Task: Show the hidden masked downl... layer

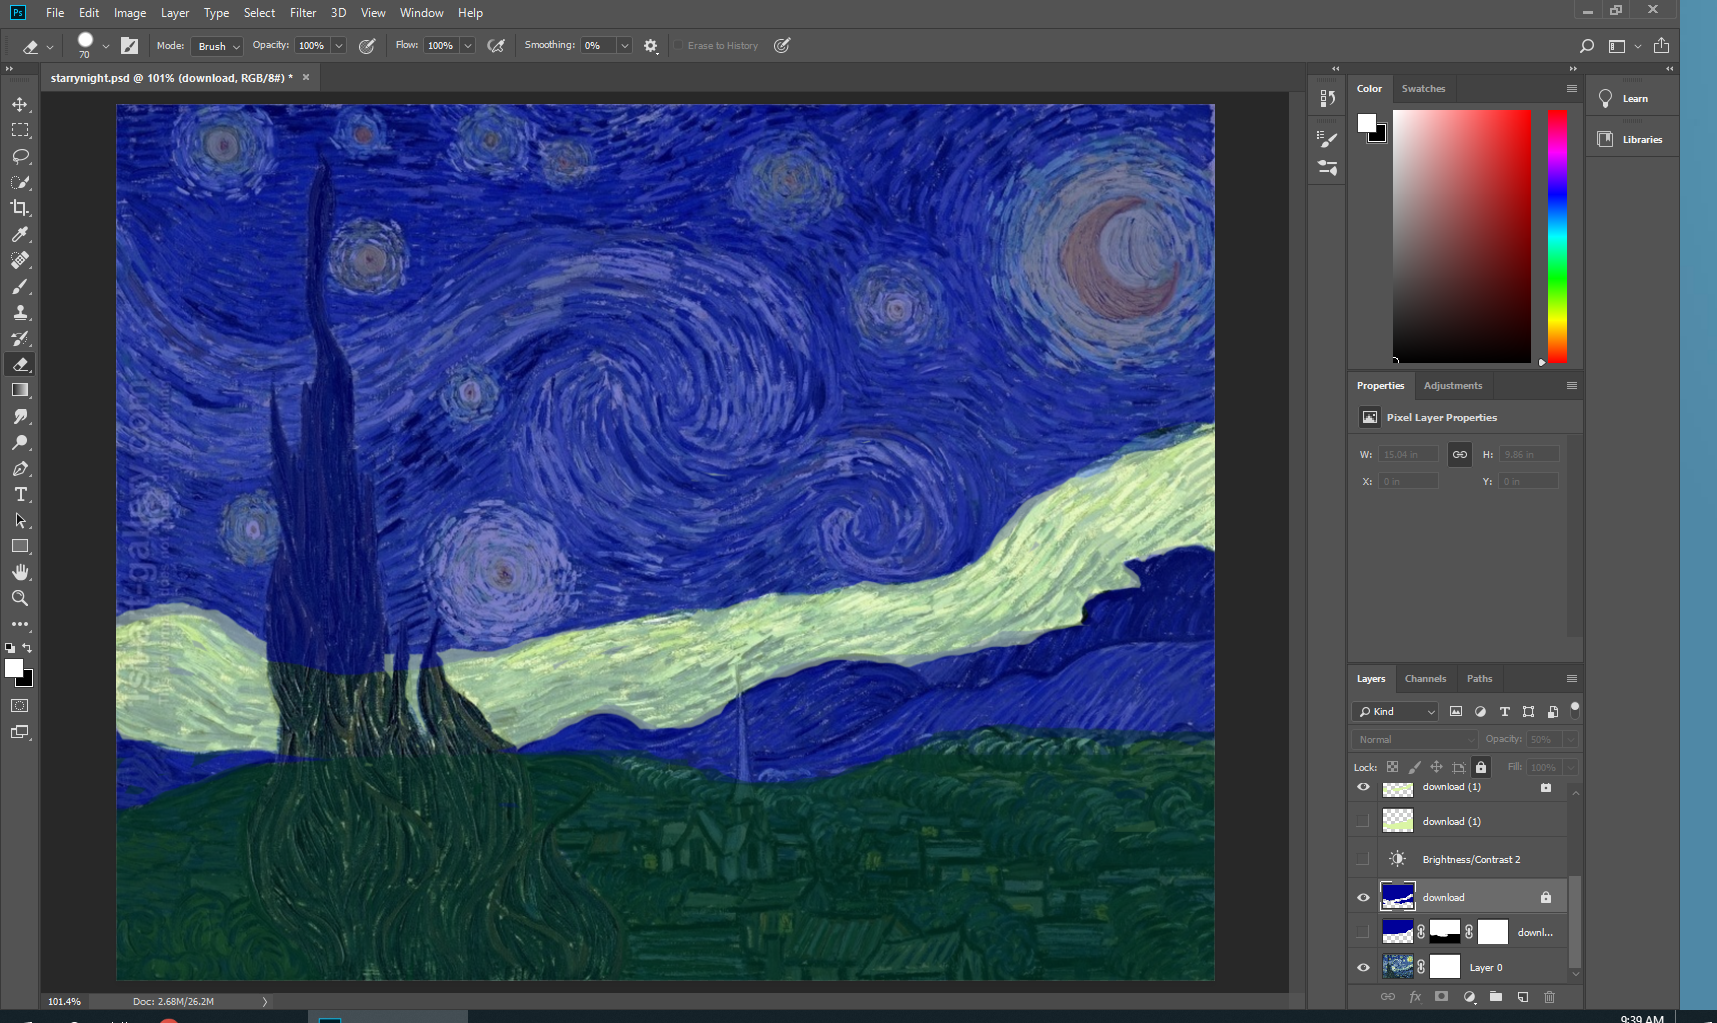Action: click(x=1363, y=932)
